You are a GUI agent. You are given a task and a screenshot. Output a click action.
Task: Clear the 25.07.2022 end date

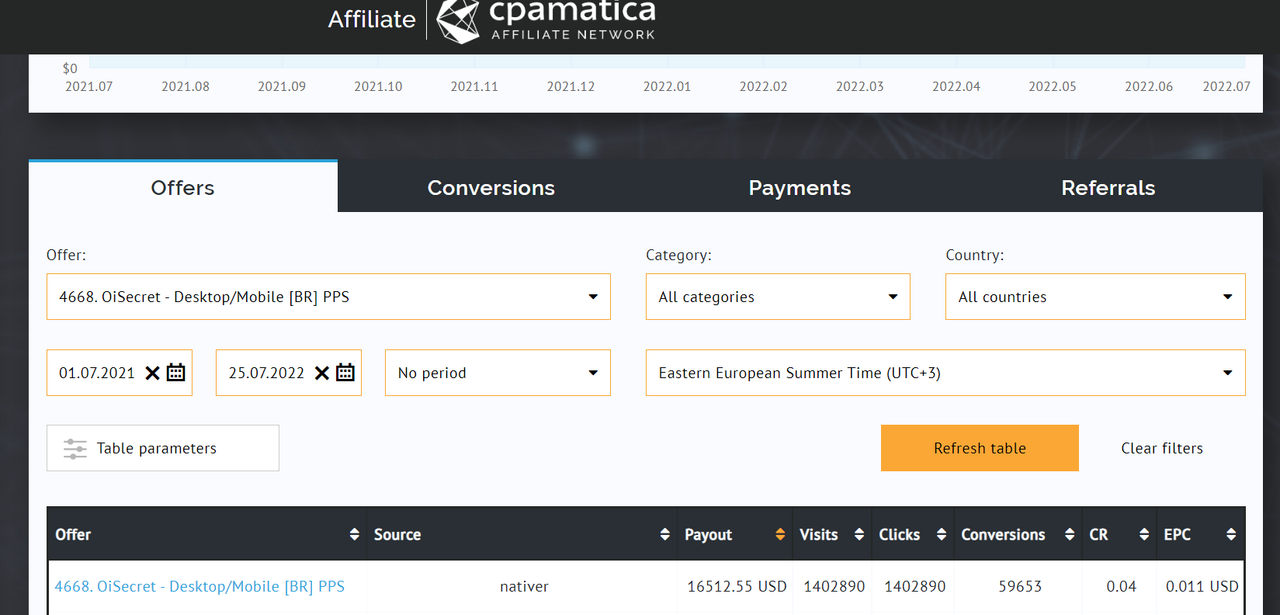click(322, 373)
